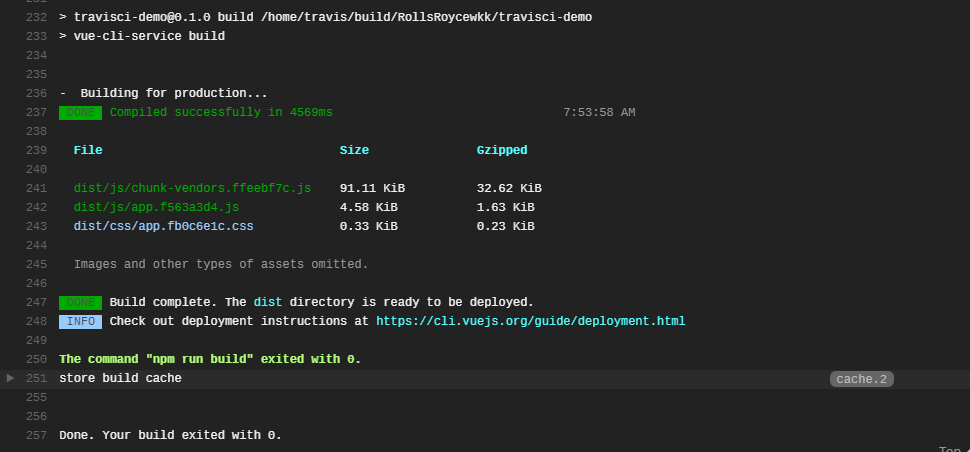
Task: Click line number 237
Action: point(36,113)
